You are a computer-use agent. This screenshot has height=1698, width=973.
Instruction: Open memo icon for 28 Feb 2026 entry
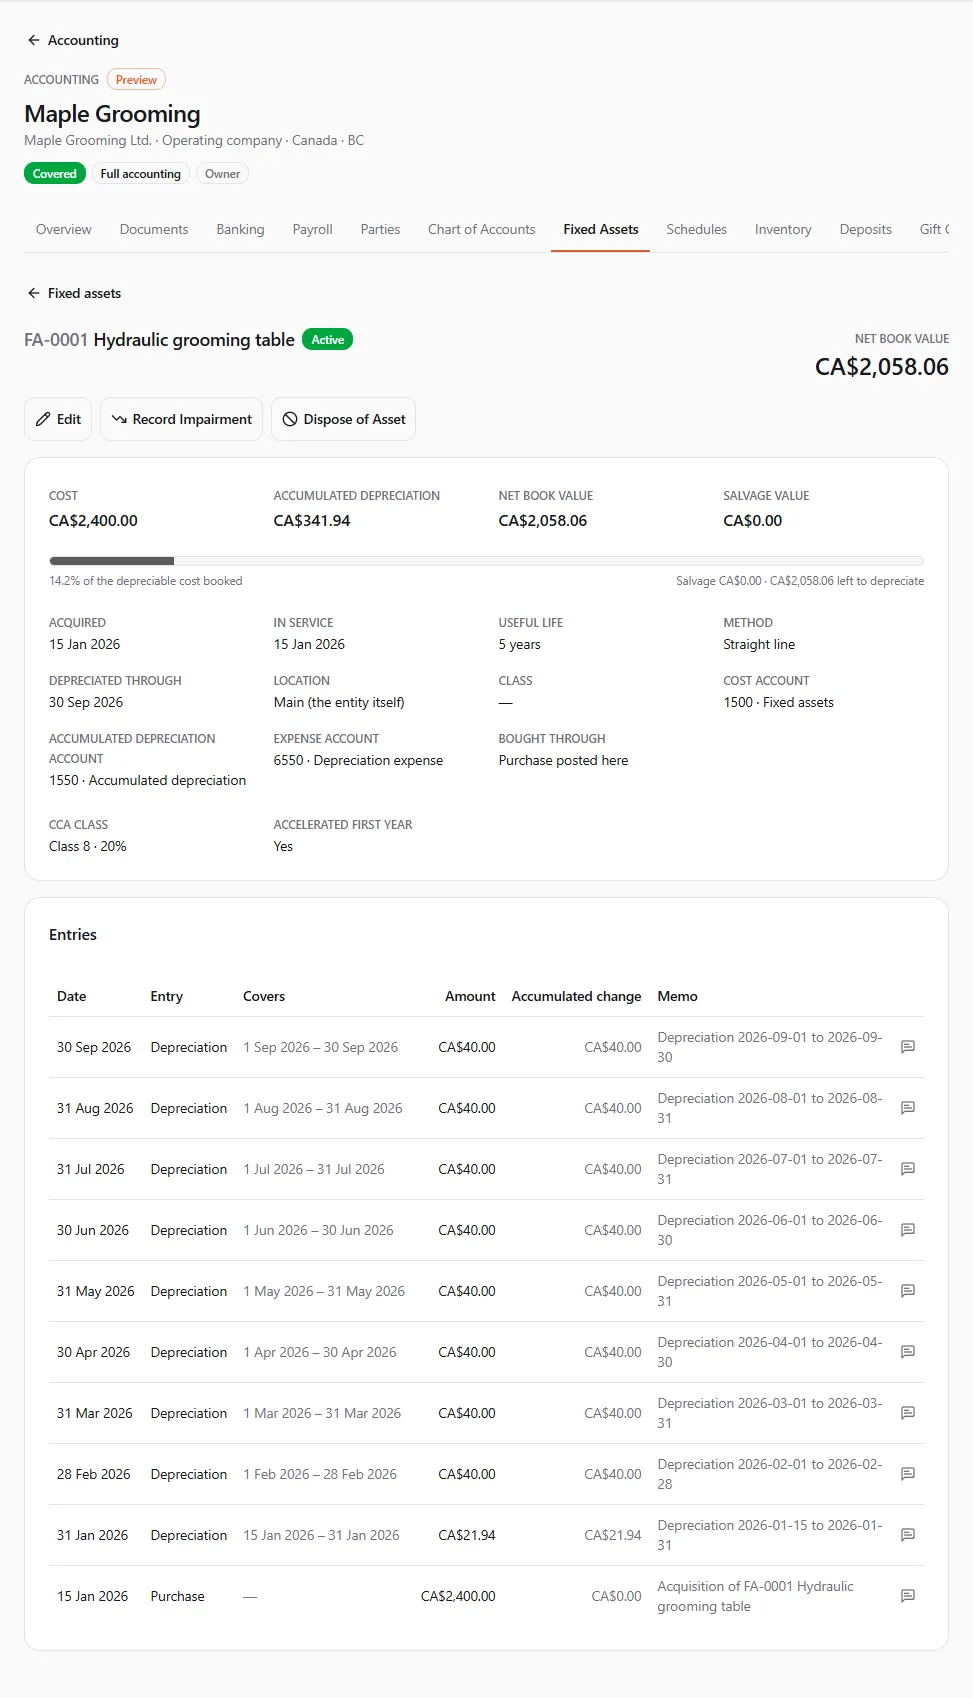tap(908, 1474)
